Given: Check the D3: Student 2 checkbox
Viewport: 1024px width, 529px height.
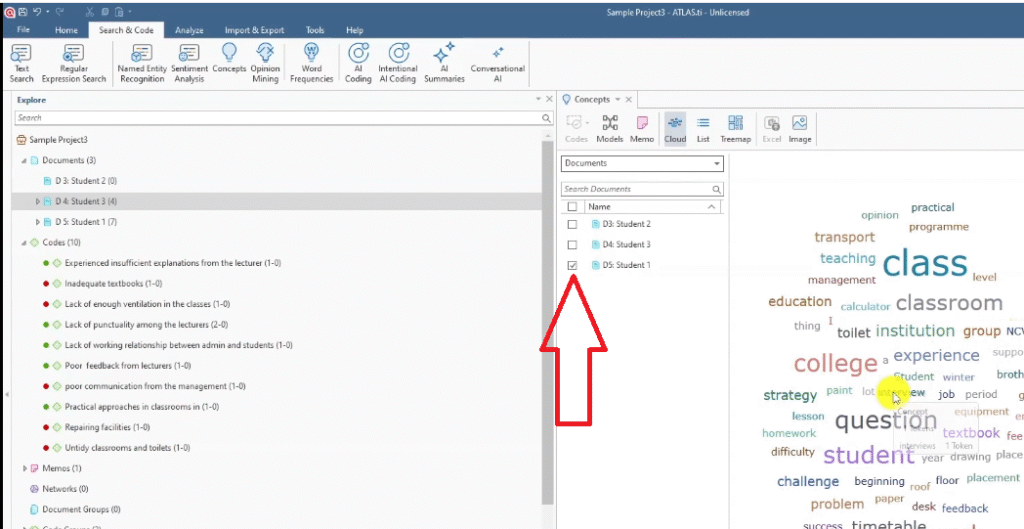Looking at the screenshot, I should 572,224.
